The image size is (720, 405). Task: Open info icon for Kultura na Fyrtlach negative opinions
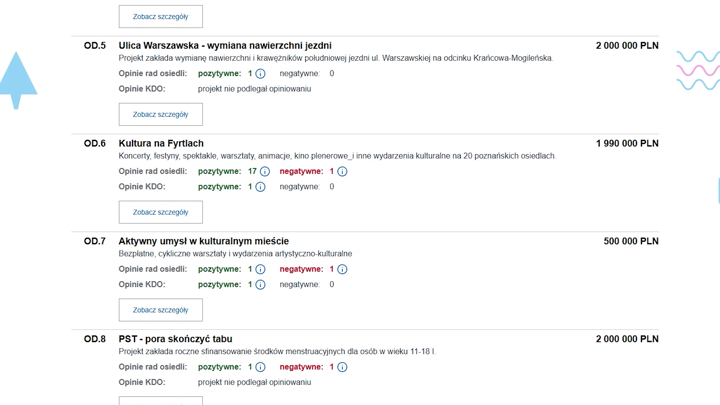pos(342,172)
